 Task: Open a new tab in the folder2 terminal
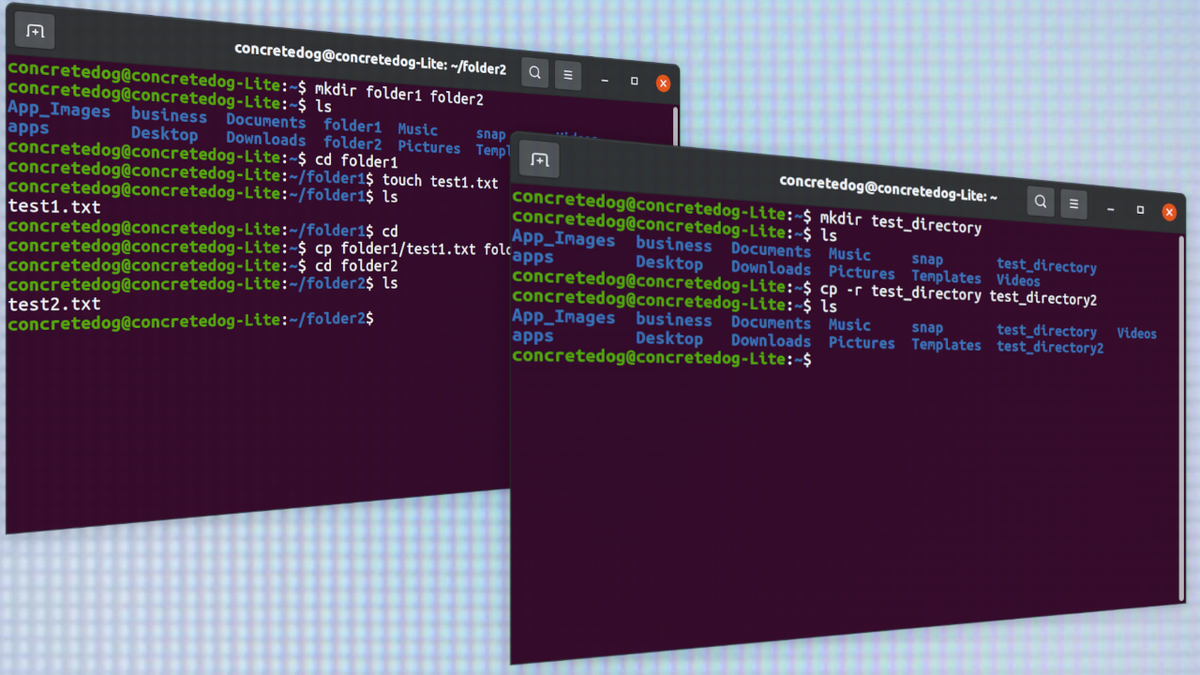(34, 31)
